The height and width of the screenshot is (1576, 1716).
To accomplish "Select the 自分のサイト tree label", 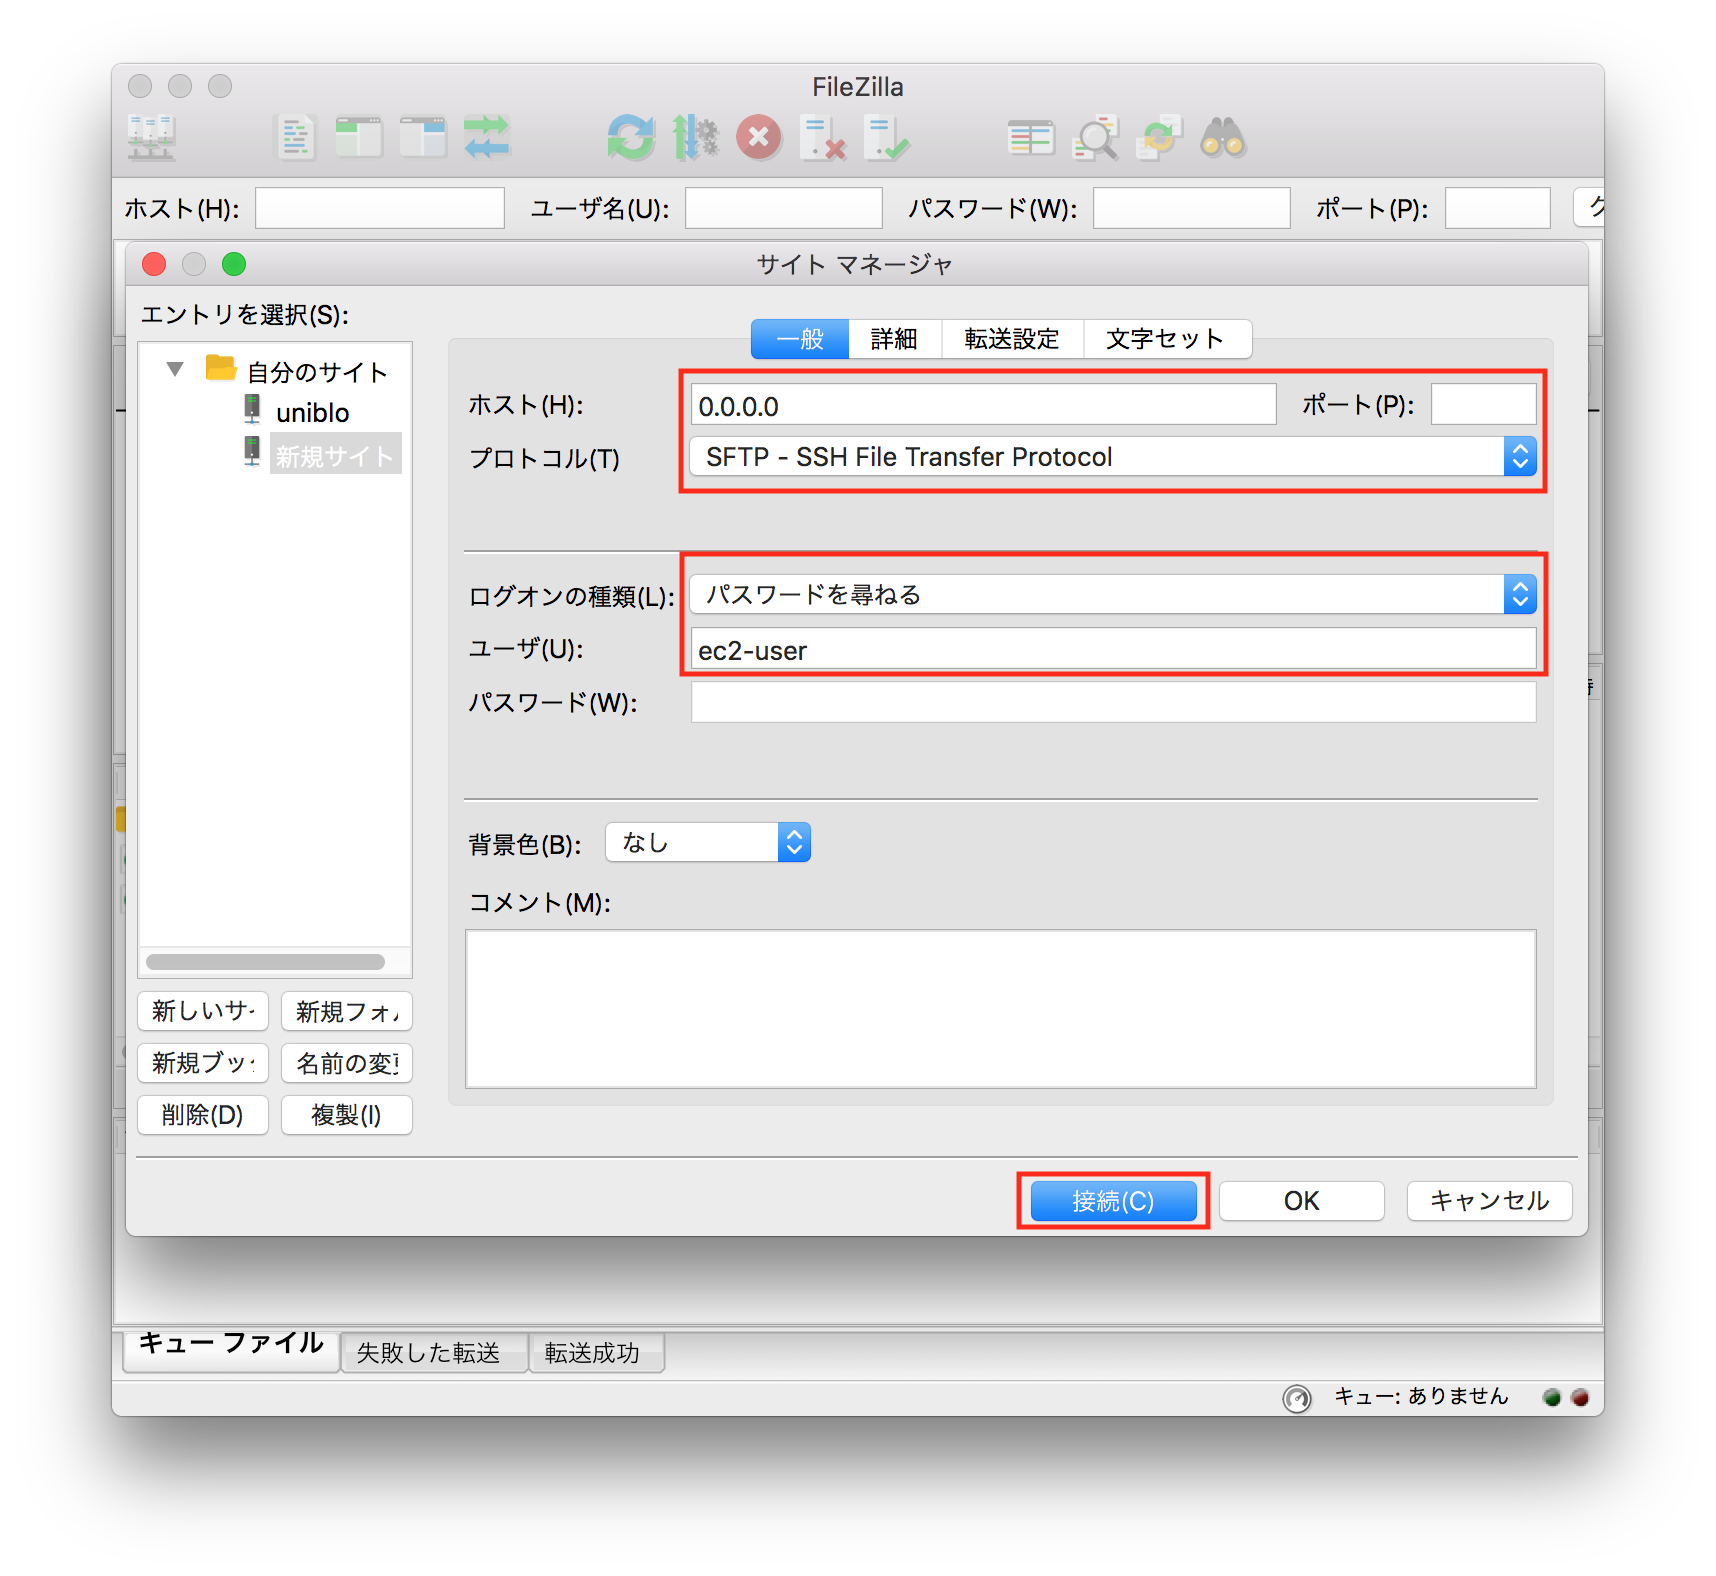I will click(317, 372).
